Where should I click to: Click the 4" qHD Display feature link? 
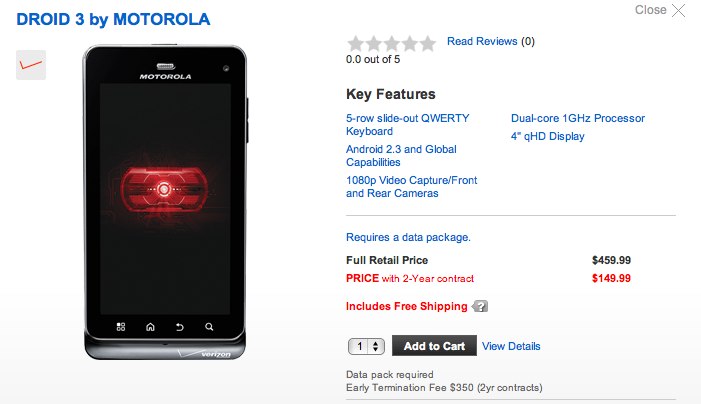click(548, 136)
